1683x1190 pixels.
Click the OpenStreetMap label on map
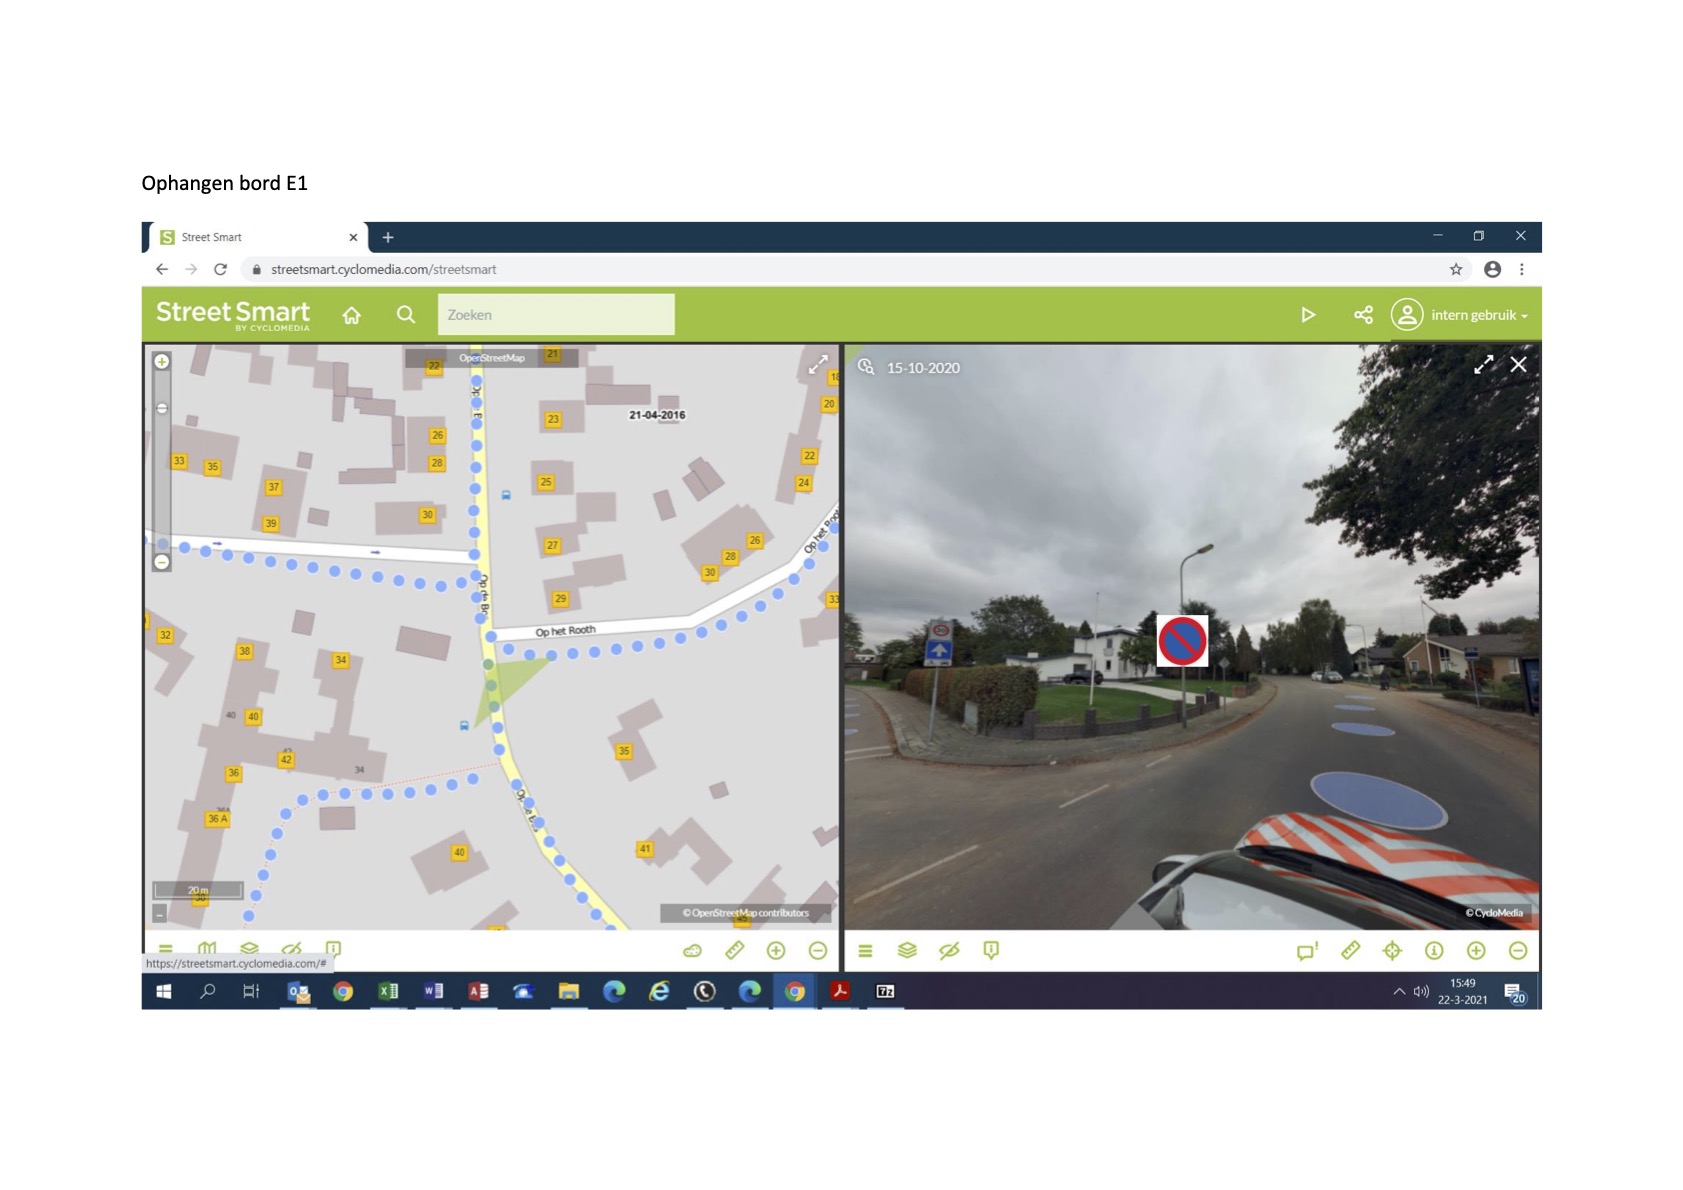(491, 358)
